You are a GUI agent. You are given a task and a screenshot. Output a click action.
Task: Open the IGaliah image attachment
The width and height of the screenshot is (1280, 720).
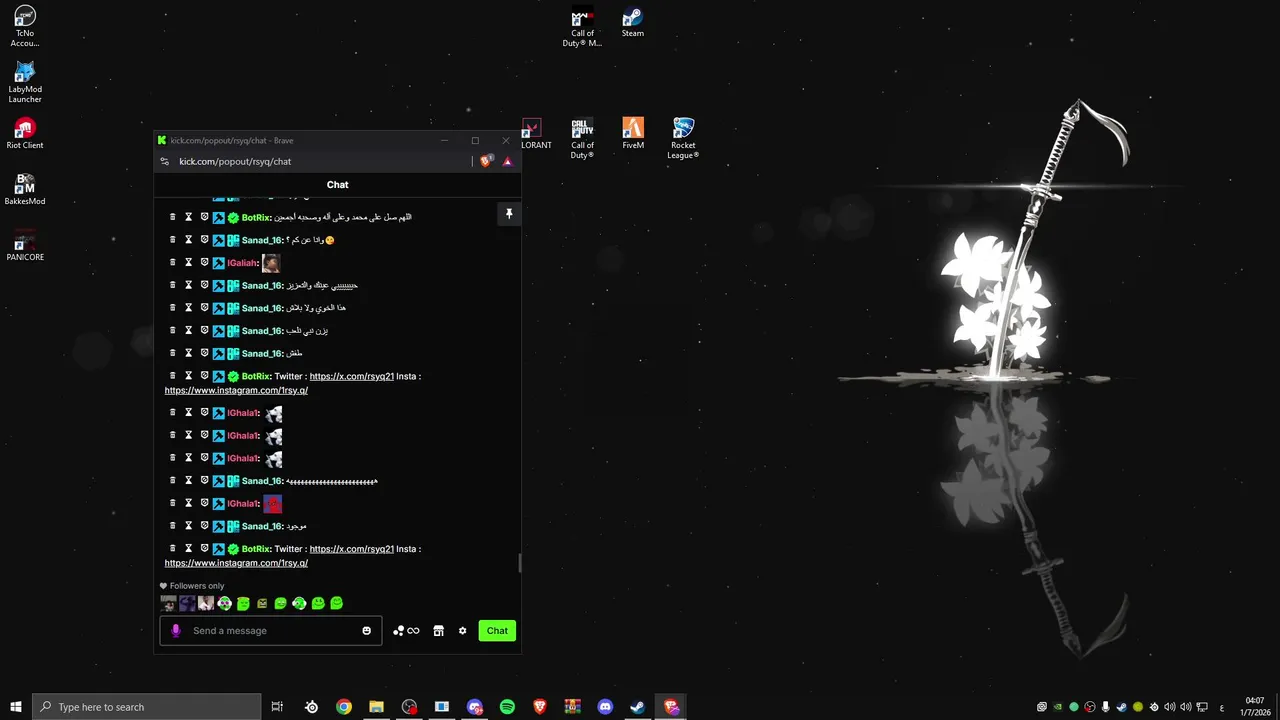coord(270,263)
